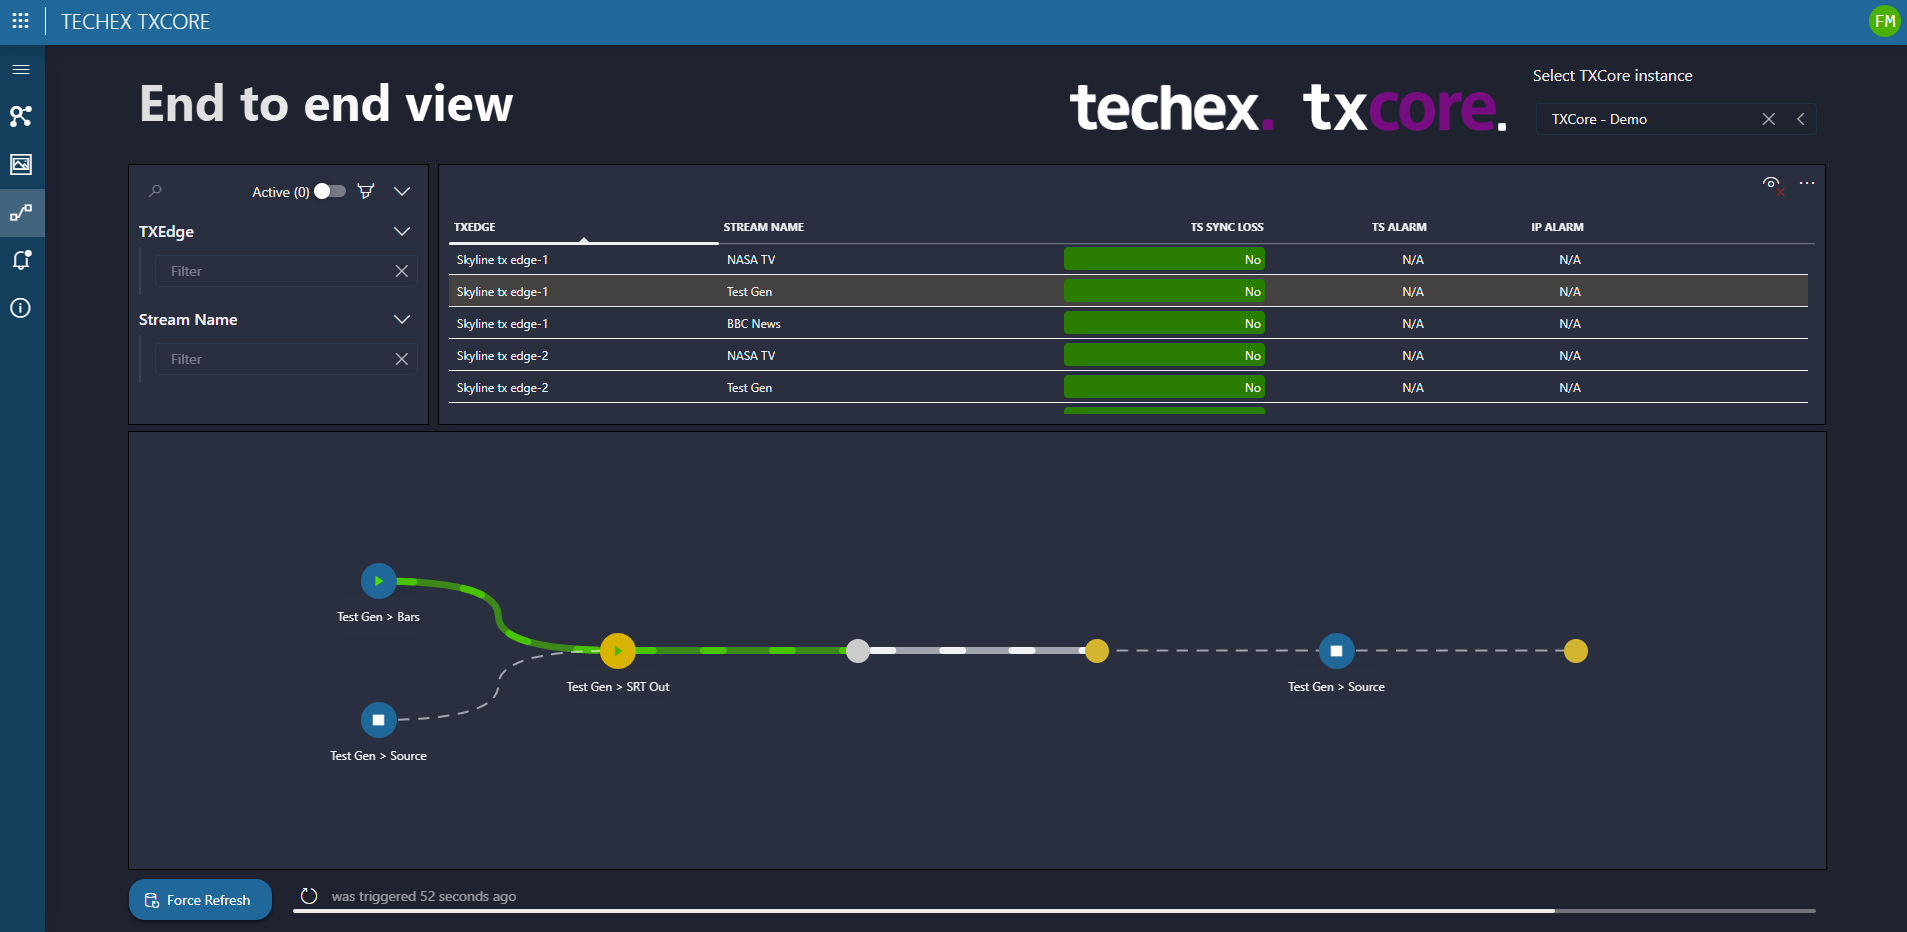Click the 'was triggered 52 seconds ago' text
1907x932 pixels.
(424, 896)
